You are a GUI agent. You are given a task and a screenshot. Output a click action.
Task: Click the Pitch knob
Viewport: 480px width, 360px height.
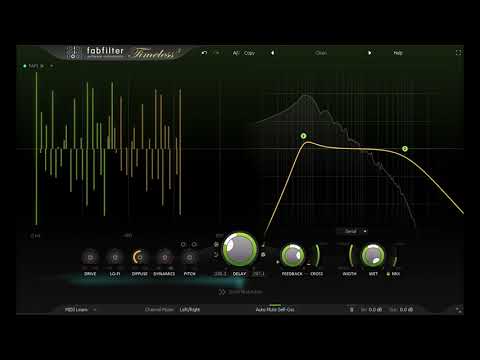click(x=189, y=257)
